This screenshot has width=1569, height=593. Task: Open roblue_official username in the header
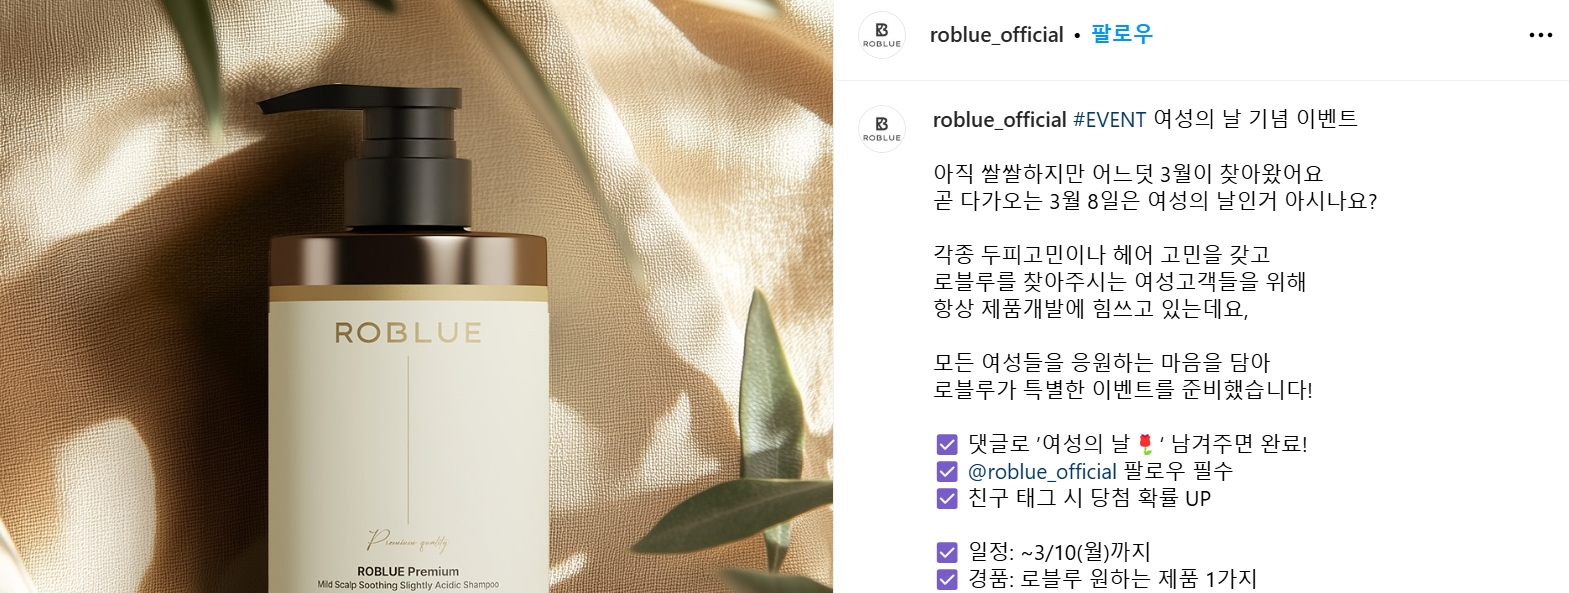(x=996, y=35)
